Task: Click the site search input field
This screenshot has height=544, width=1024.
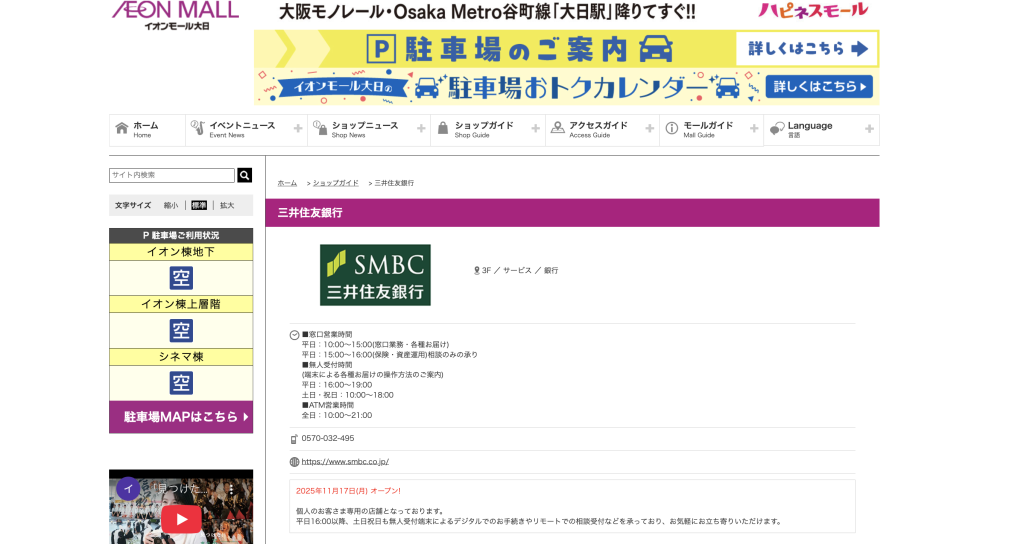Action: point(171,175)
